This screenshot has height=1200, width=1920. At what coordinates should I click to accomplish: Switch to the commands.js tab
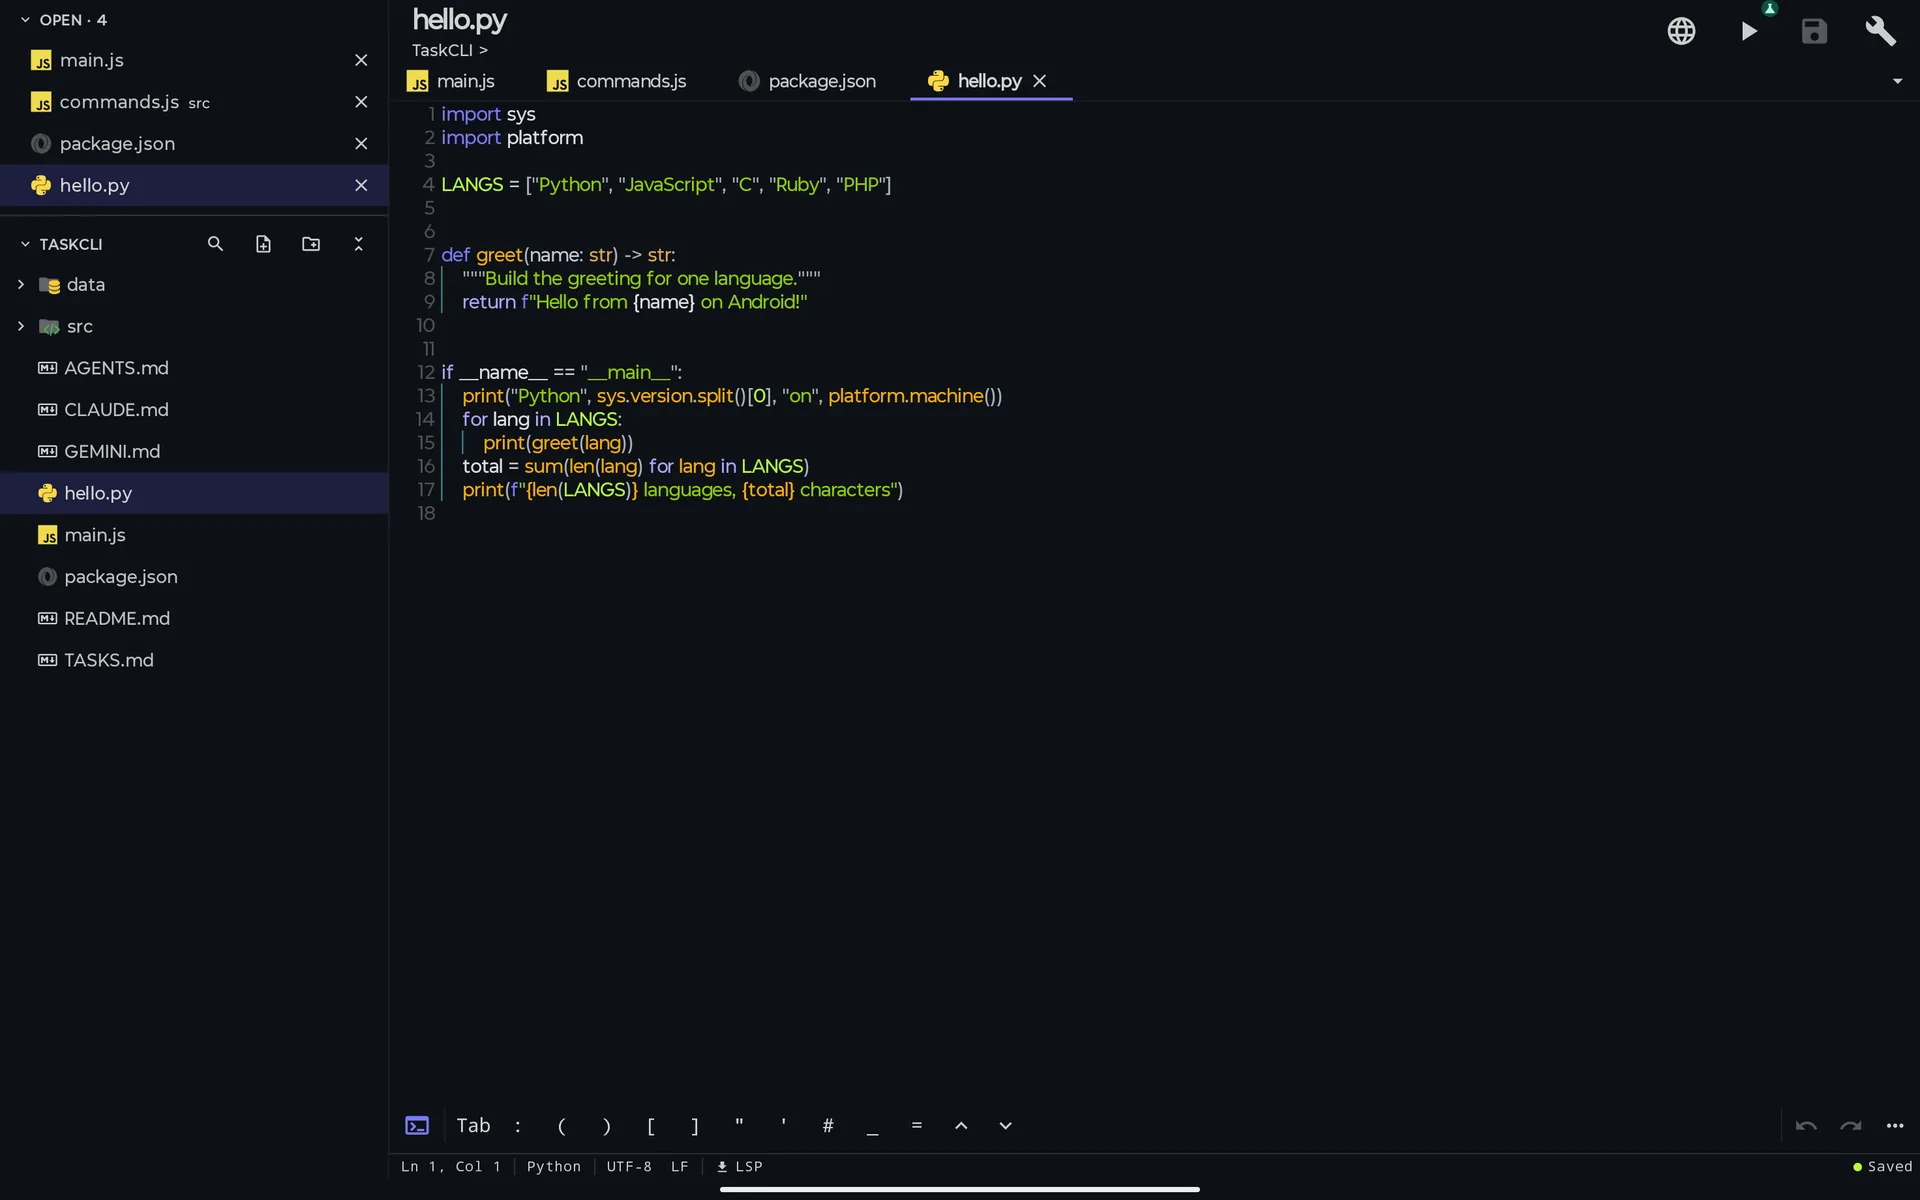click(617, 81)
